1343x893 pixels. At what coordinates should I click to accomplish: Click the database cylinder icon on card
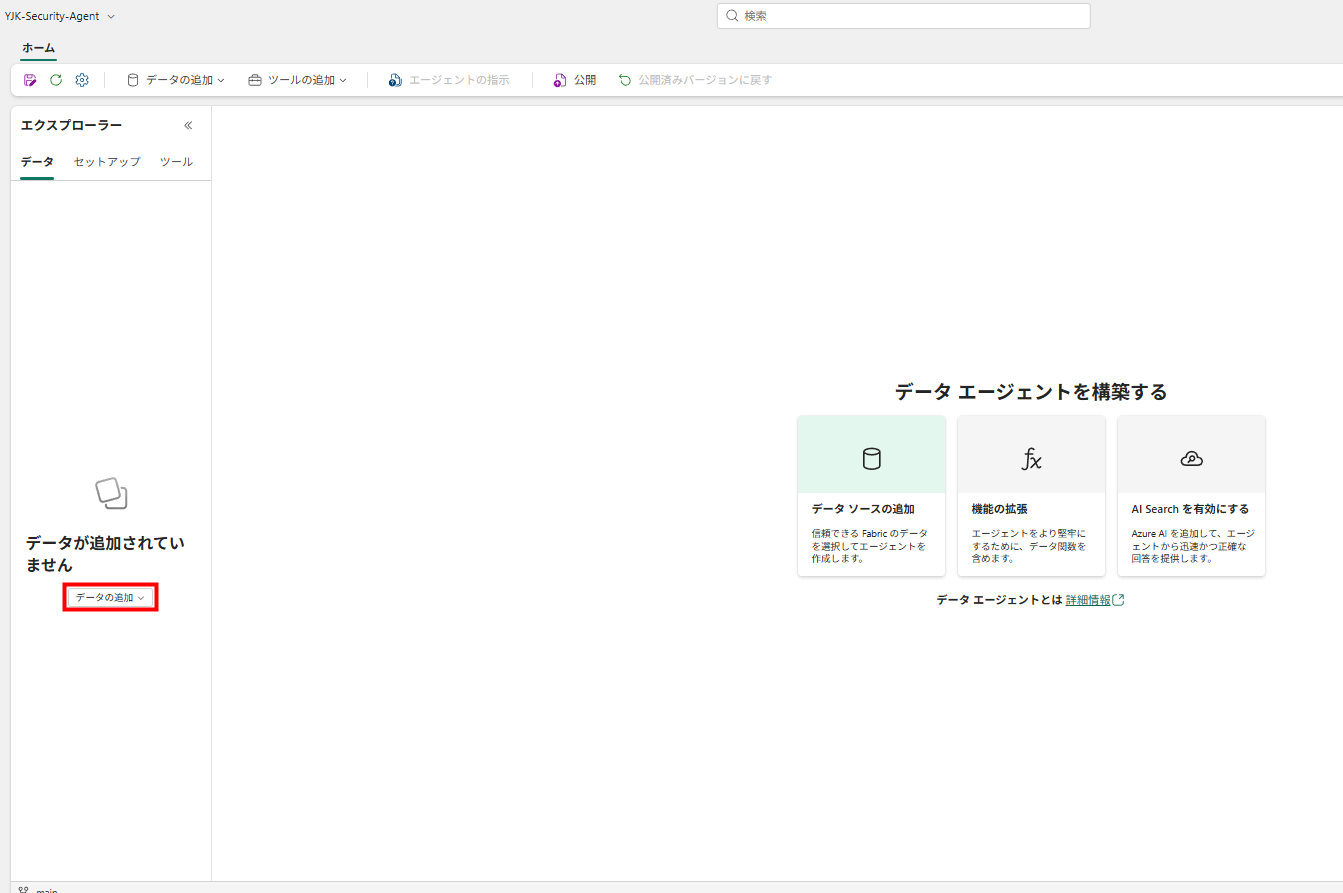(x=871, y=459)
